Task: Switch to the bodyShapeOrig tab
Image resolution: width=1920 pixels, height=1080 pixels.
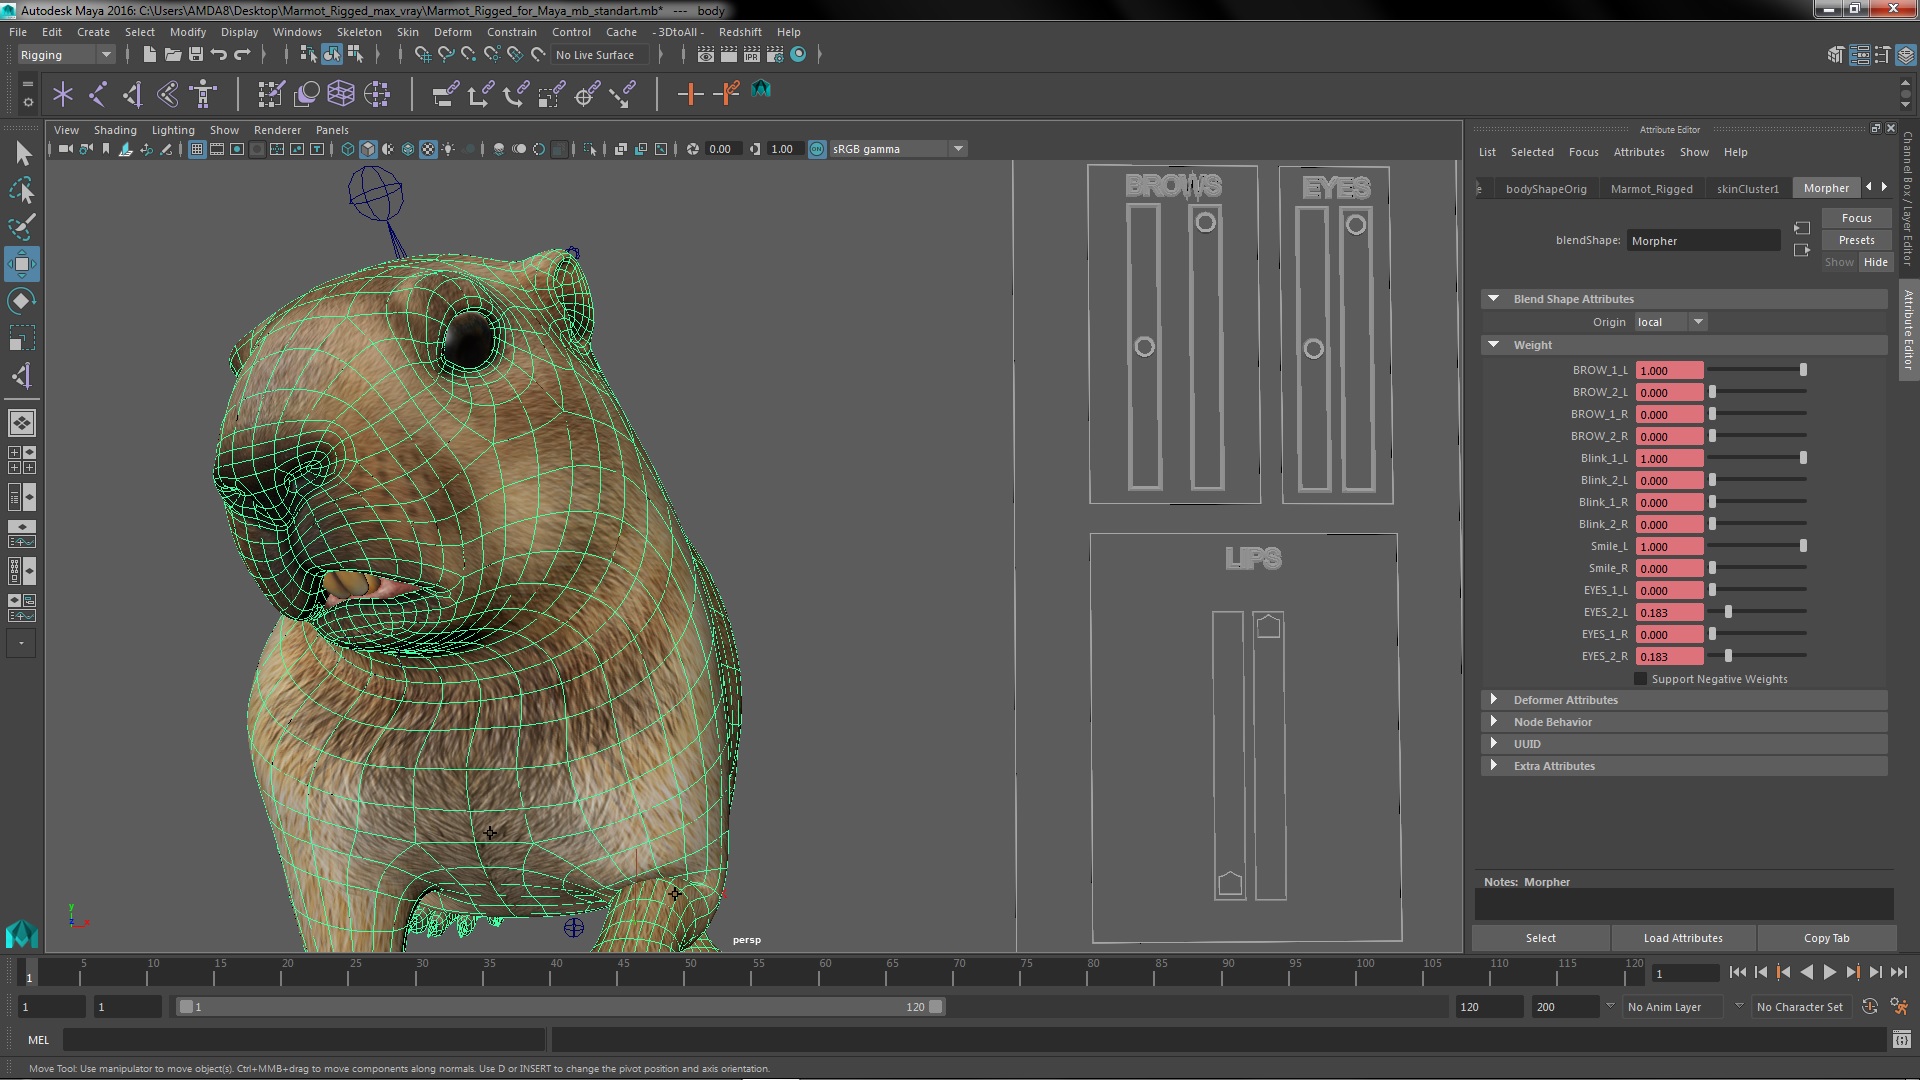Action: coord(1545,188)
